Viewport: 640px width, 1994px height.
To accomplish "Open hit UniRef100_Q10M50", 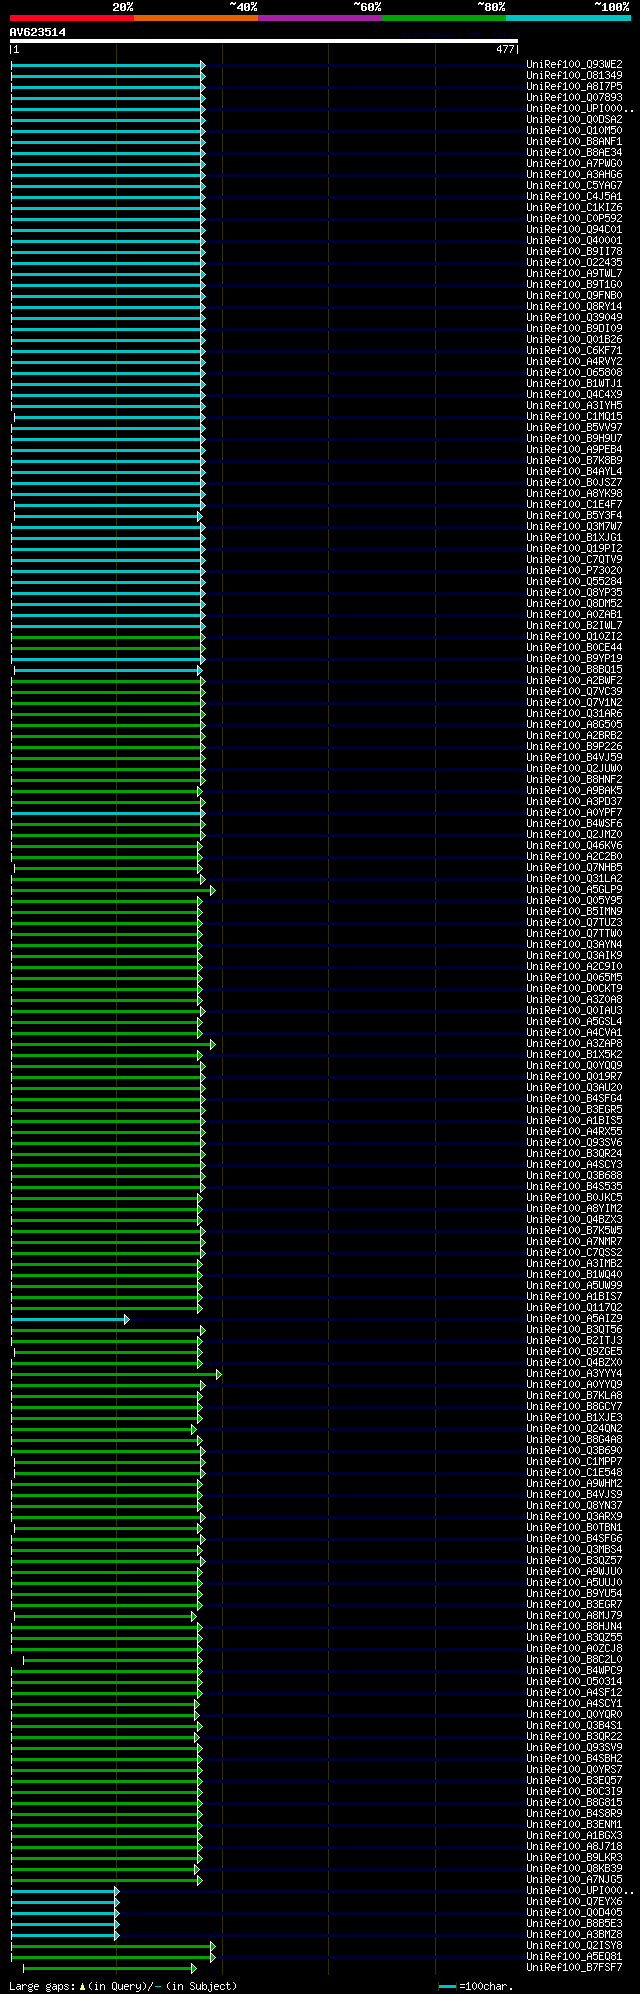I will [574, 130].
